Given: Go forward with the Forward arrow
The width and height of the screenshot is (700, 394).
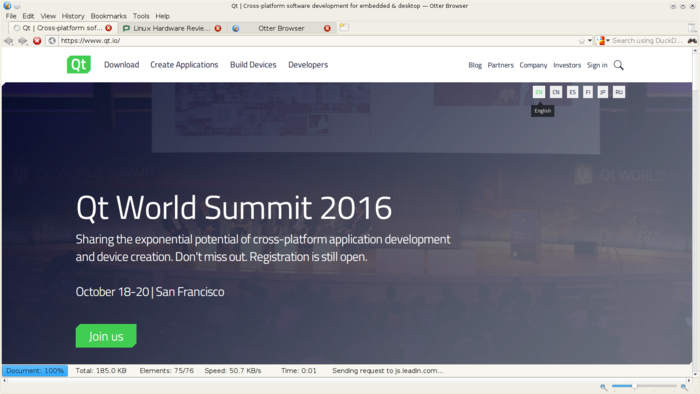Looking at the screenshot, I should [x=22, y=41].
